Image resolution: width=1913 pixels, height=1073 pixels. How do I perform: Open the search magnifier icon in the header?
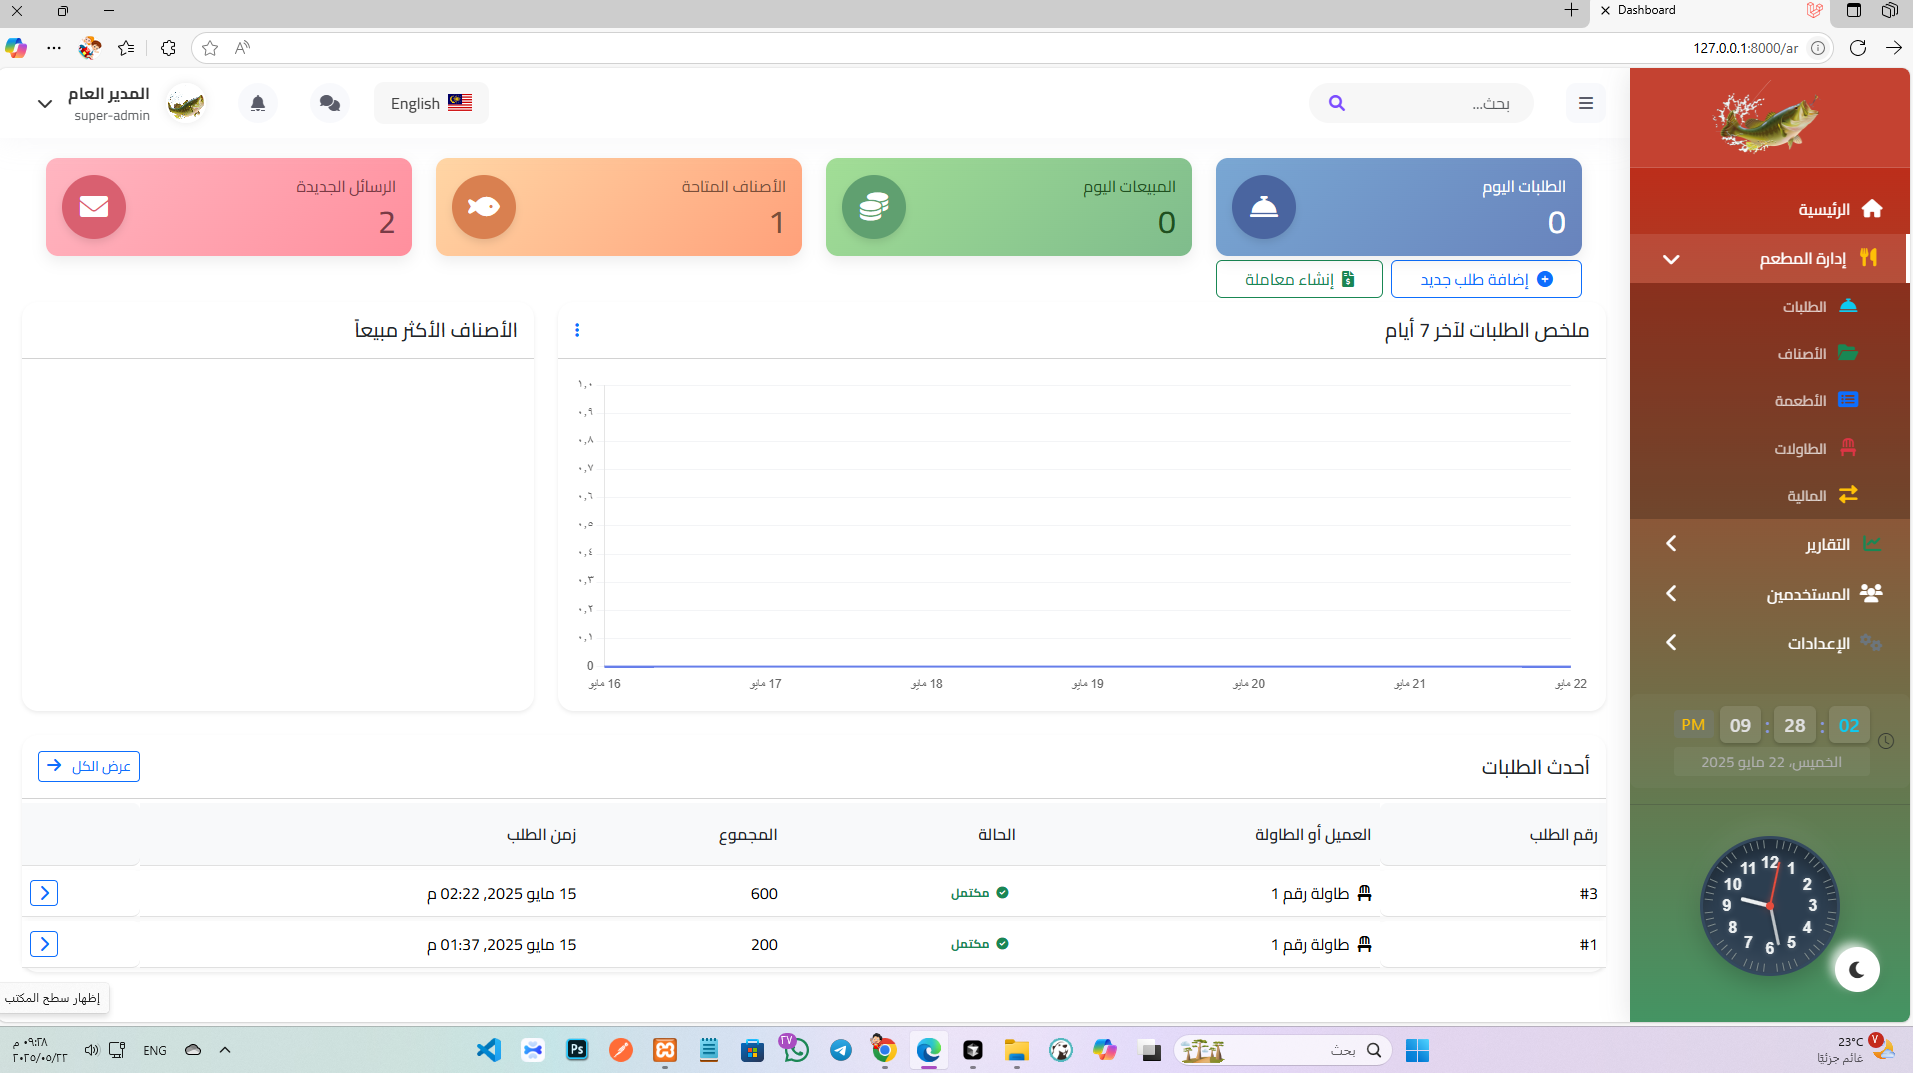pyautogui.click(x=1338, y=102)
